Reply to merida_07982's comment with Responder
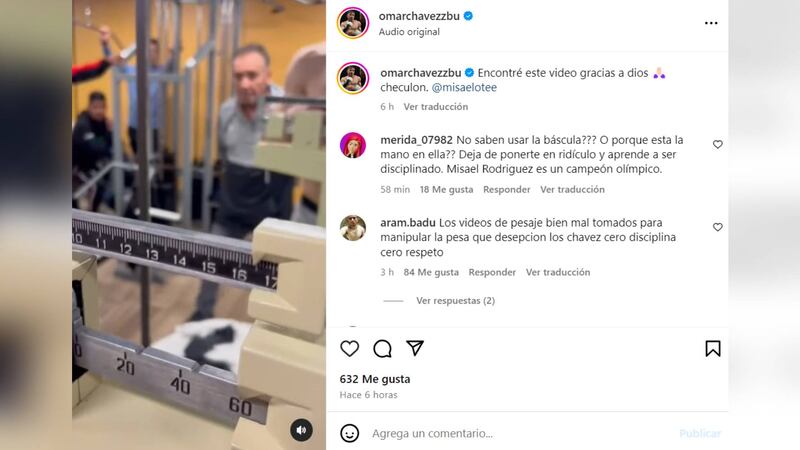 507,189
